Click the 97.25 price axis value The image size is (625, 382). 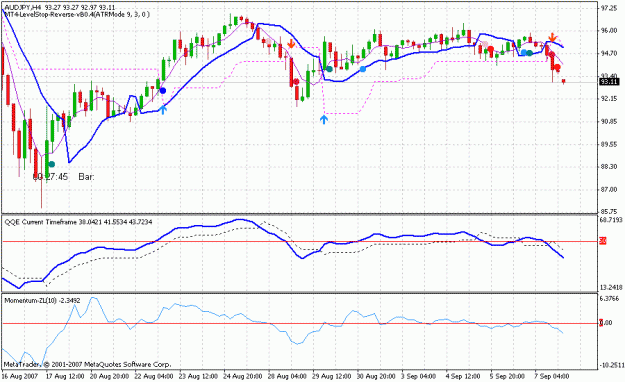pos(609,8)
